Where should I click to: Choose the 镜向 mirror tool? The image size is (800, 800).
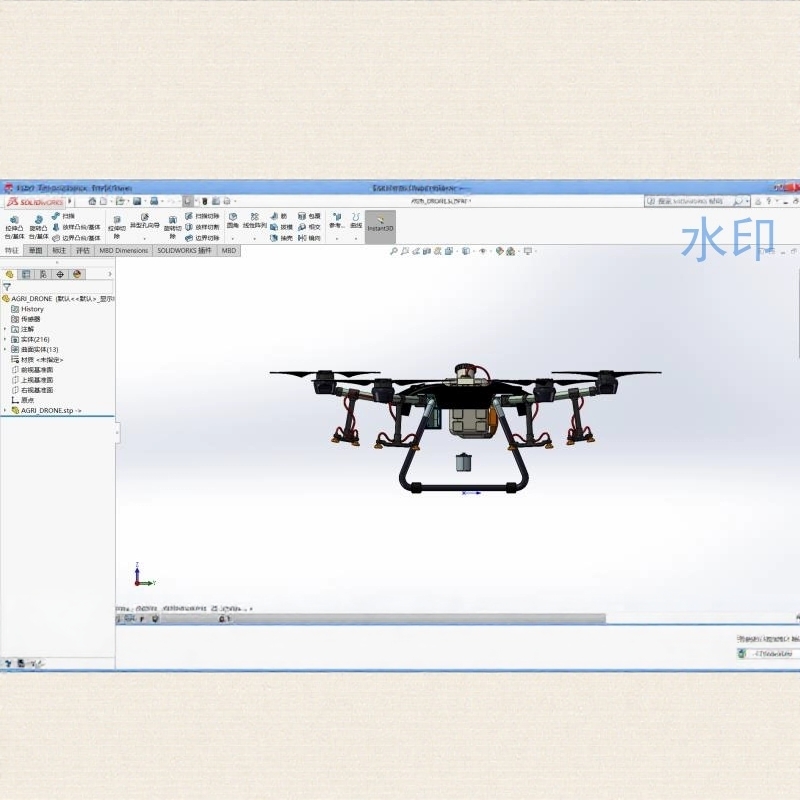coord(309,238)
